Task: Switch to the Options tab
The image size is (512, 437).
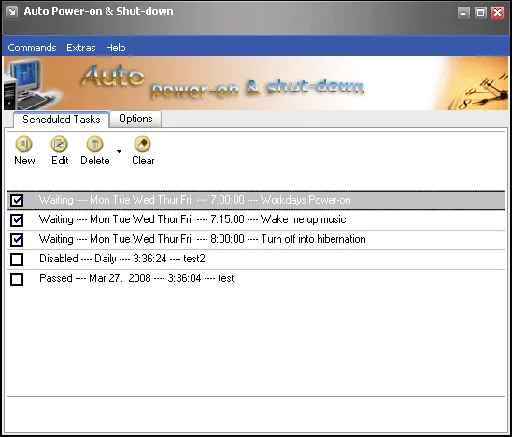Action: pos(136,119)
